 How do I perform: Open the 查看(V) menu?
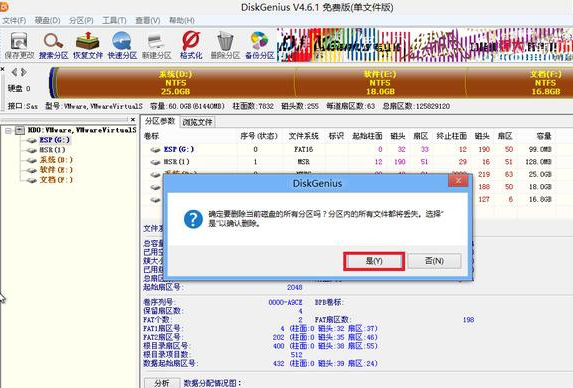click(x=148, y=20)
